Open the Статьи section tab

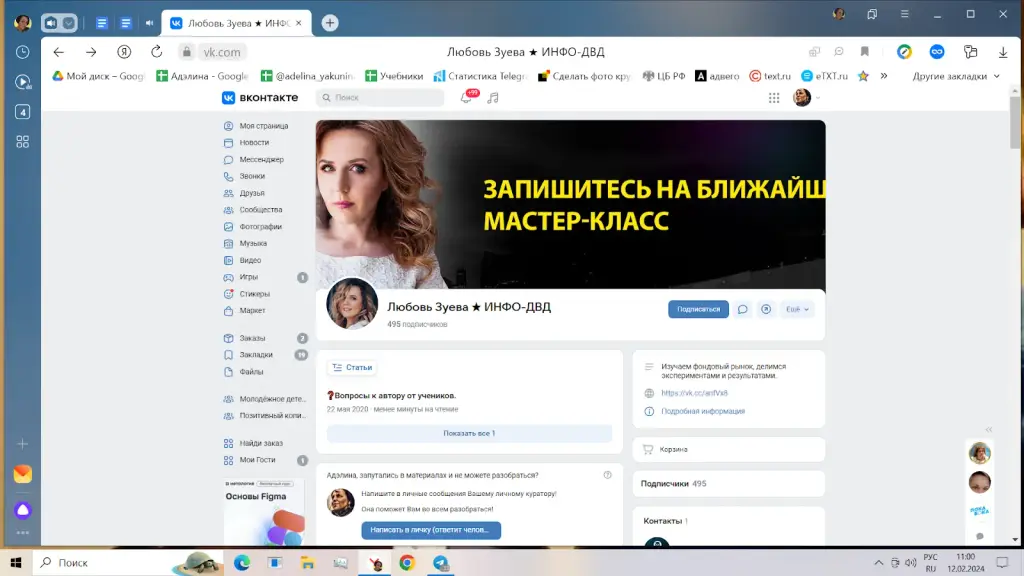[352, 368]
